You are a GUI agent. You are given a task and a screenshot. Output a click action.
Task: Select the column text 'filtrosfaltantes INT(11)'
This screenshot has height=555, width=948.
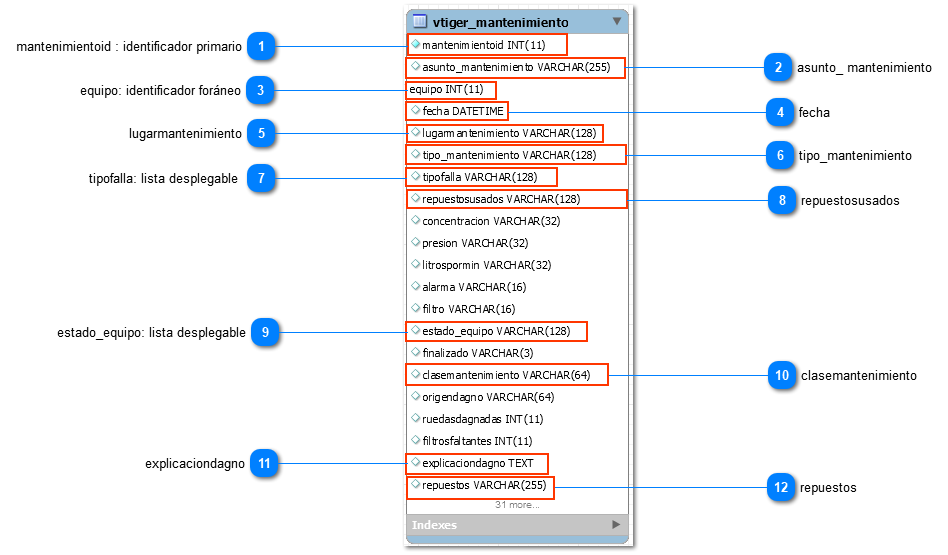(x=477, y=441)
